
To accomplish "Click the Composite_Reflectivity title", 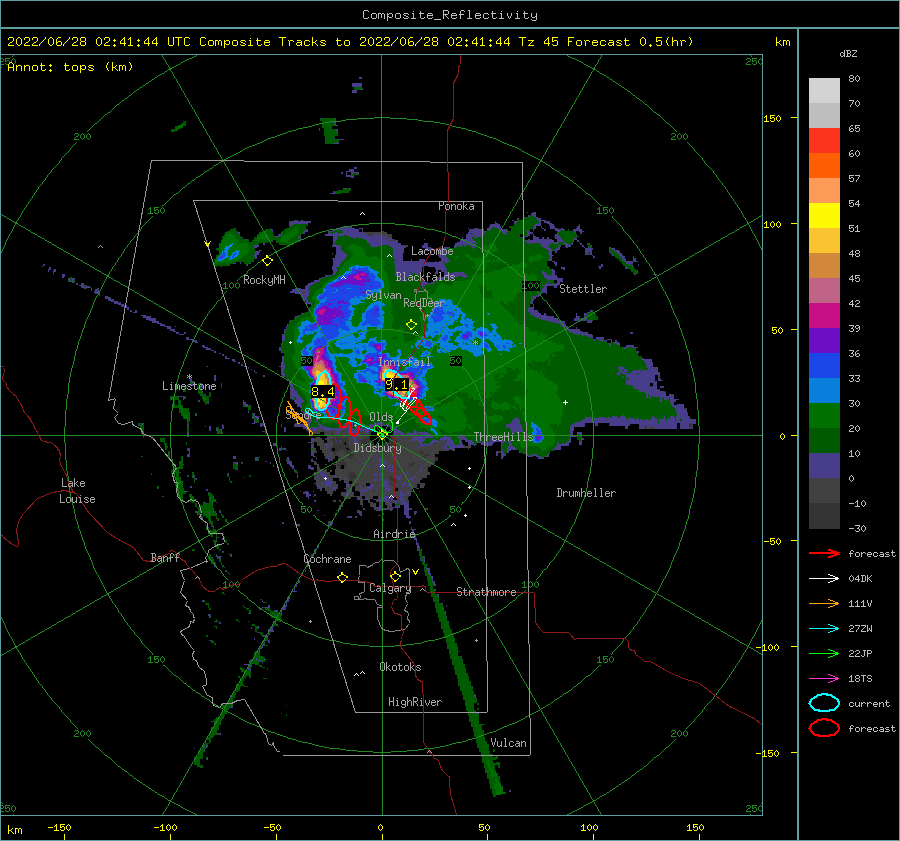I will click(449, 15).
